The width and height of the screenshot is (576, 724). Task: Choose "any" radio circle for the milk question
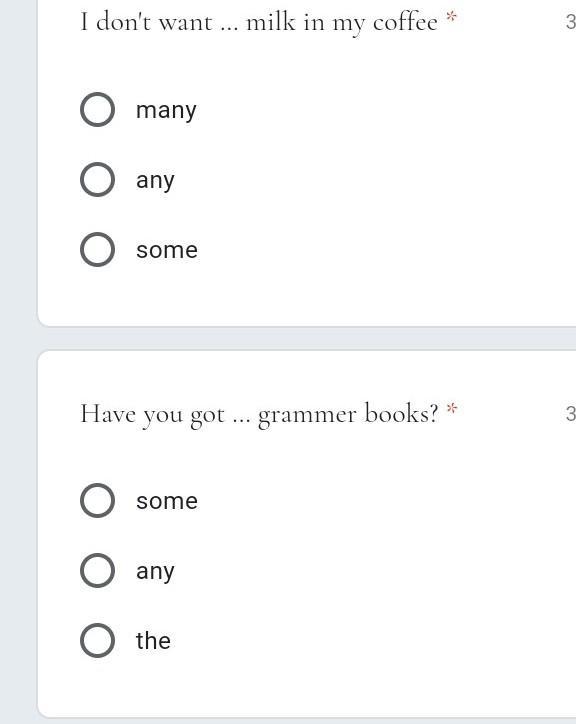pos(97,179)
